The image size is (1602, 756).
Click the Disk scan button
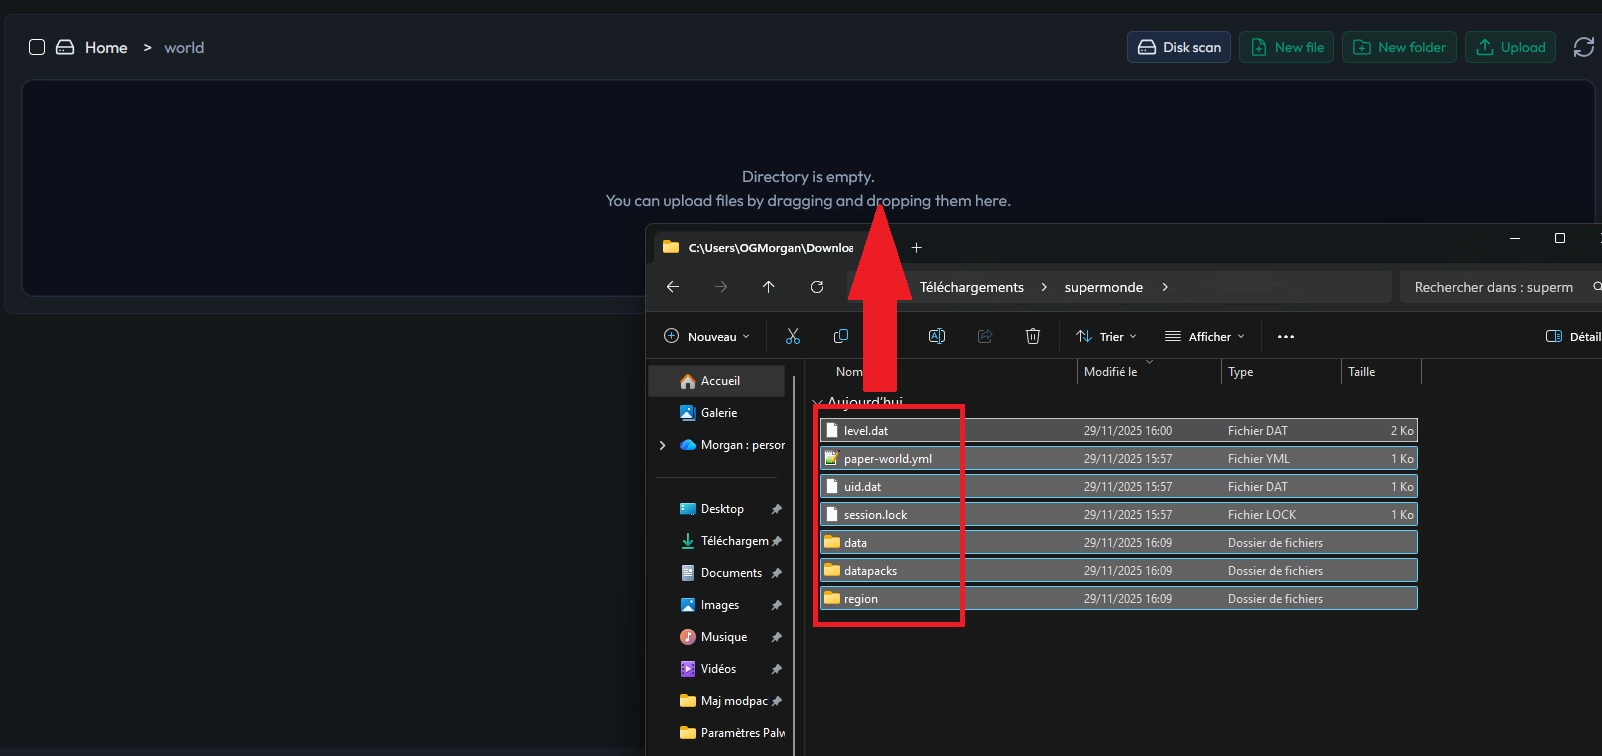(x=1179, y=47)
